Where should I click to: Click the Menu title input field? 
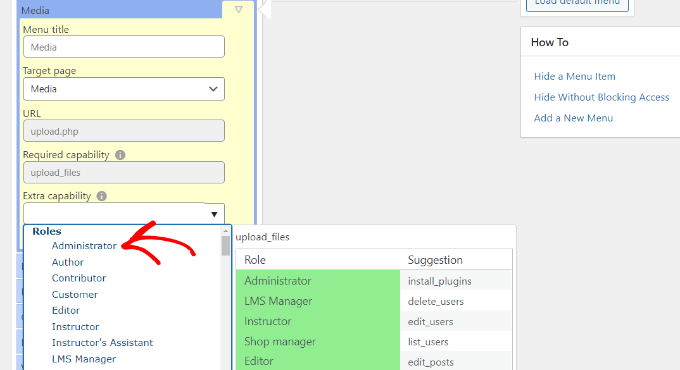pos(124,47)
